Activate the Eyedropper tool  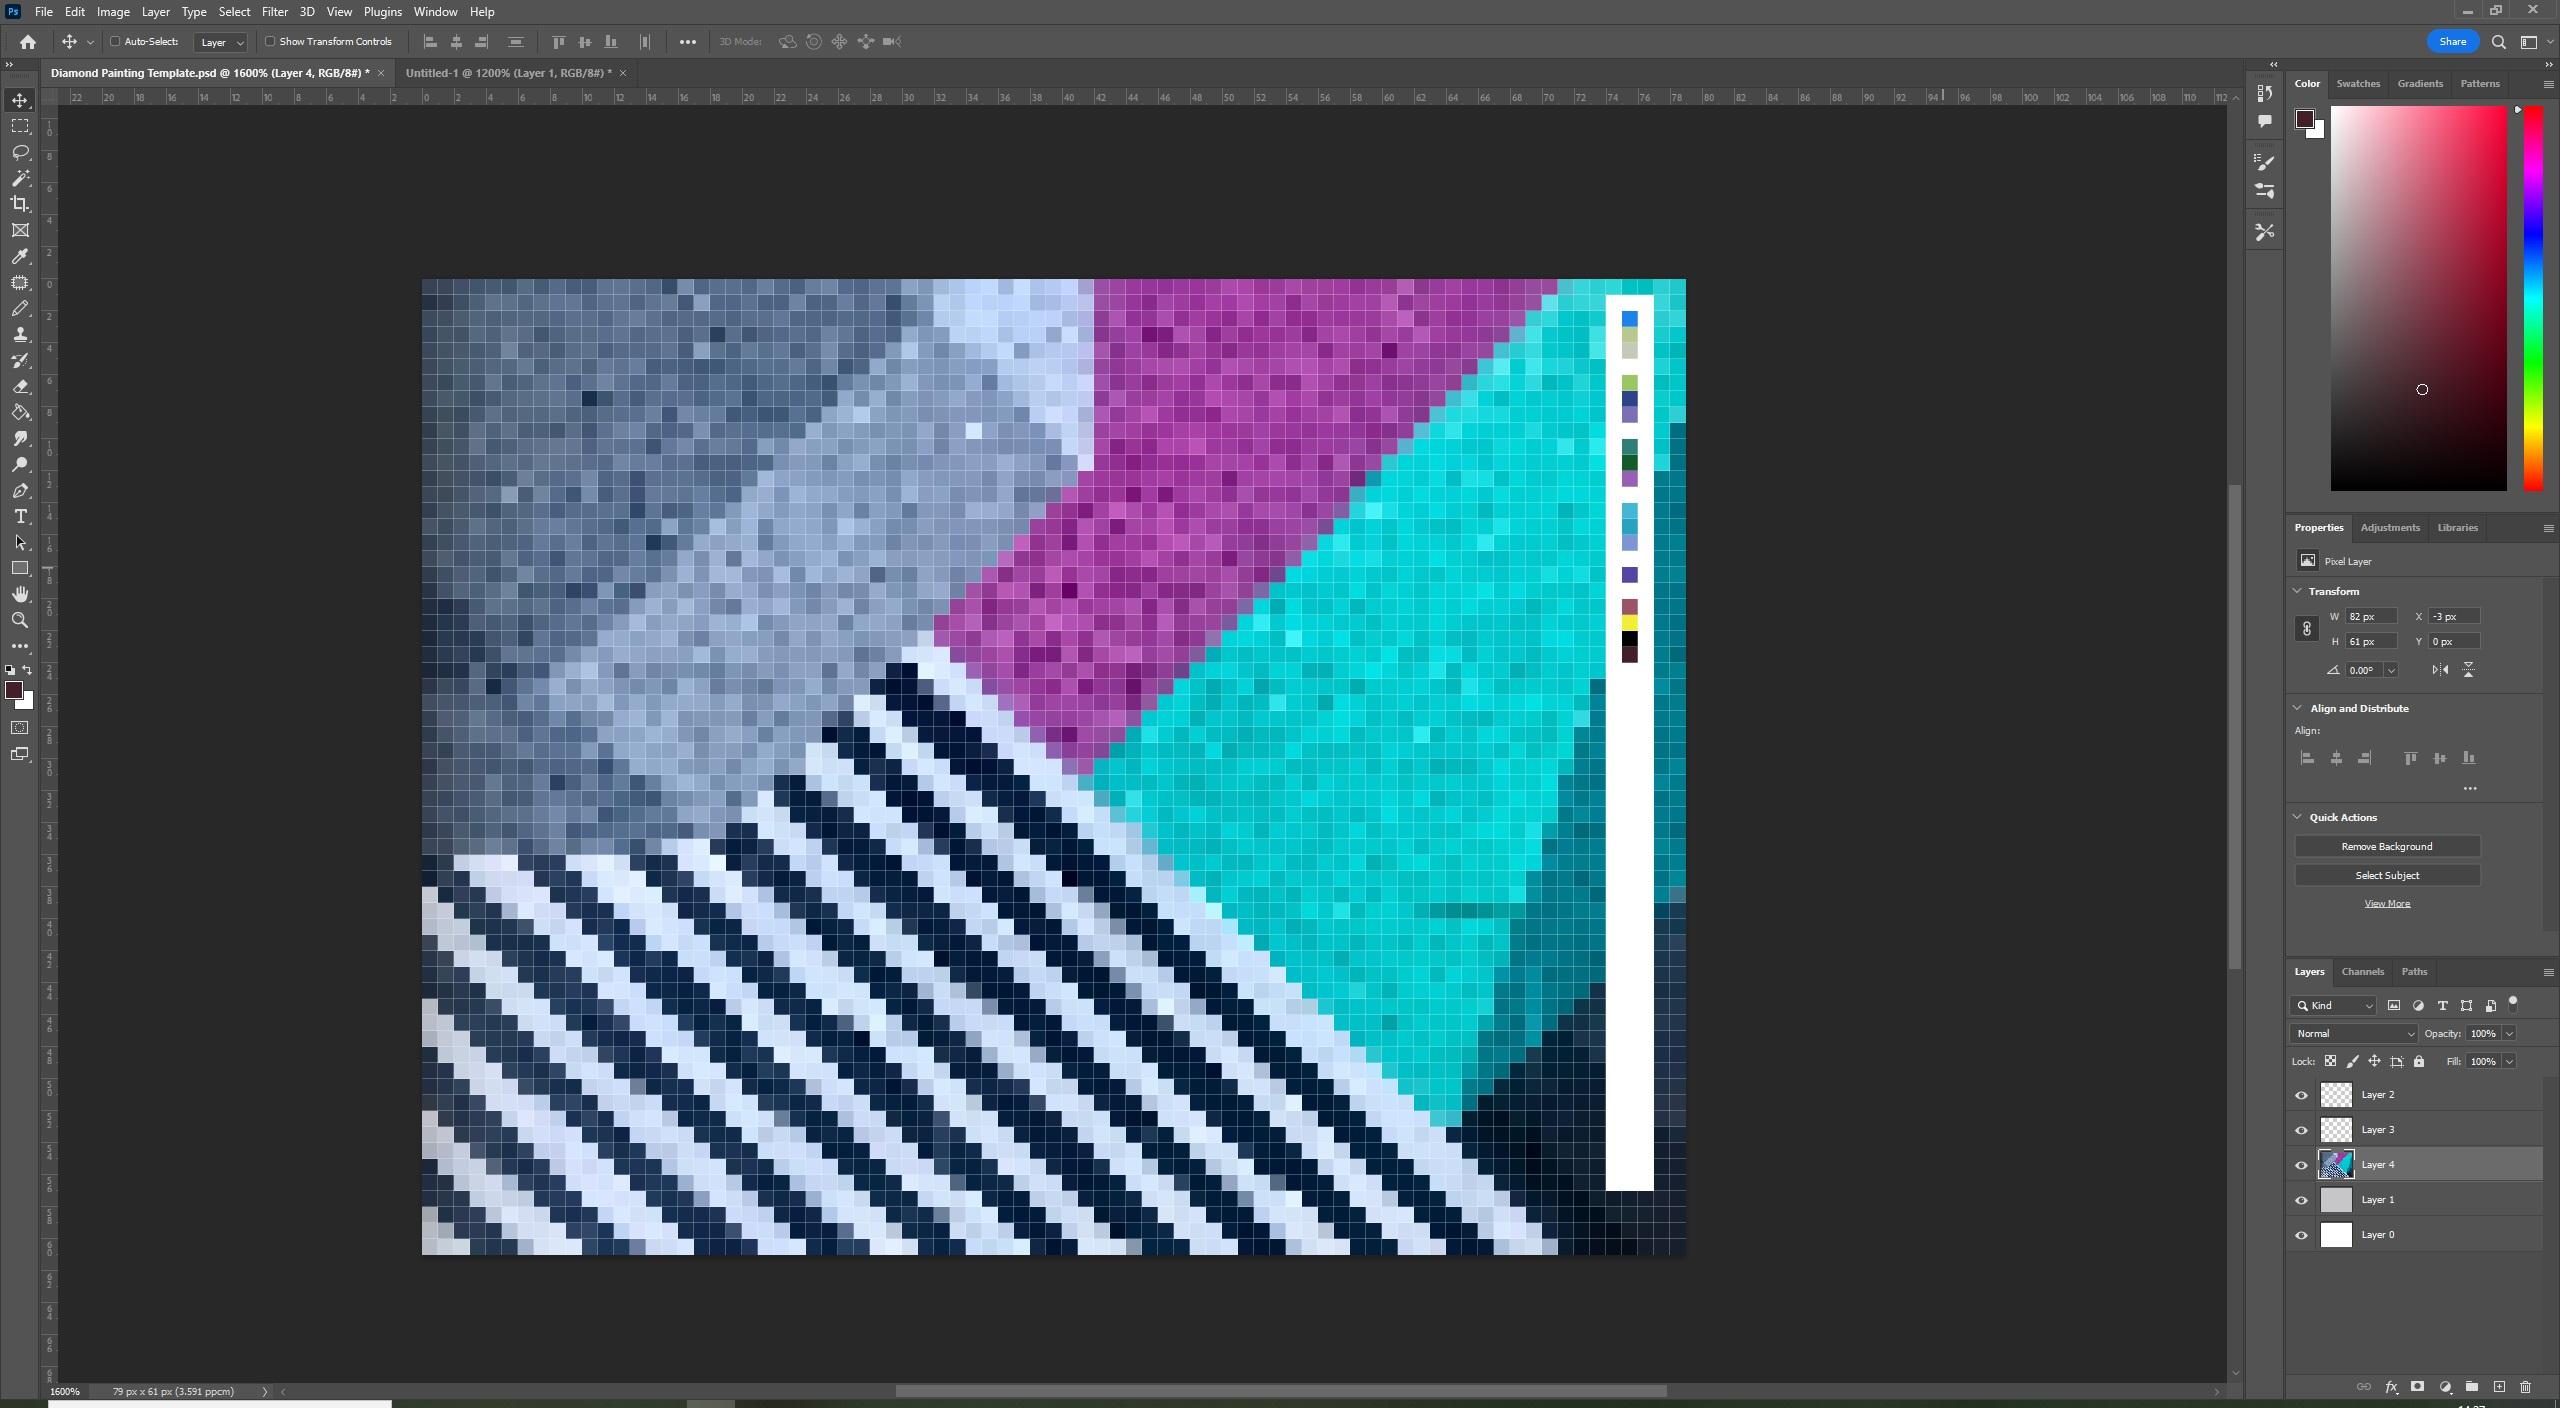tap(20, 256)
